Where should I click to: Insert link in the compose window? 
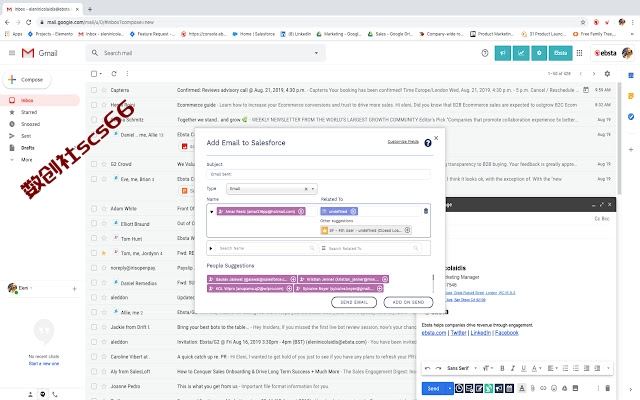click(543, 388)
